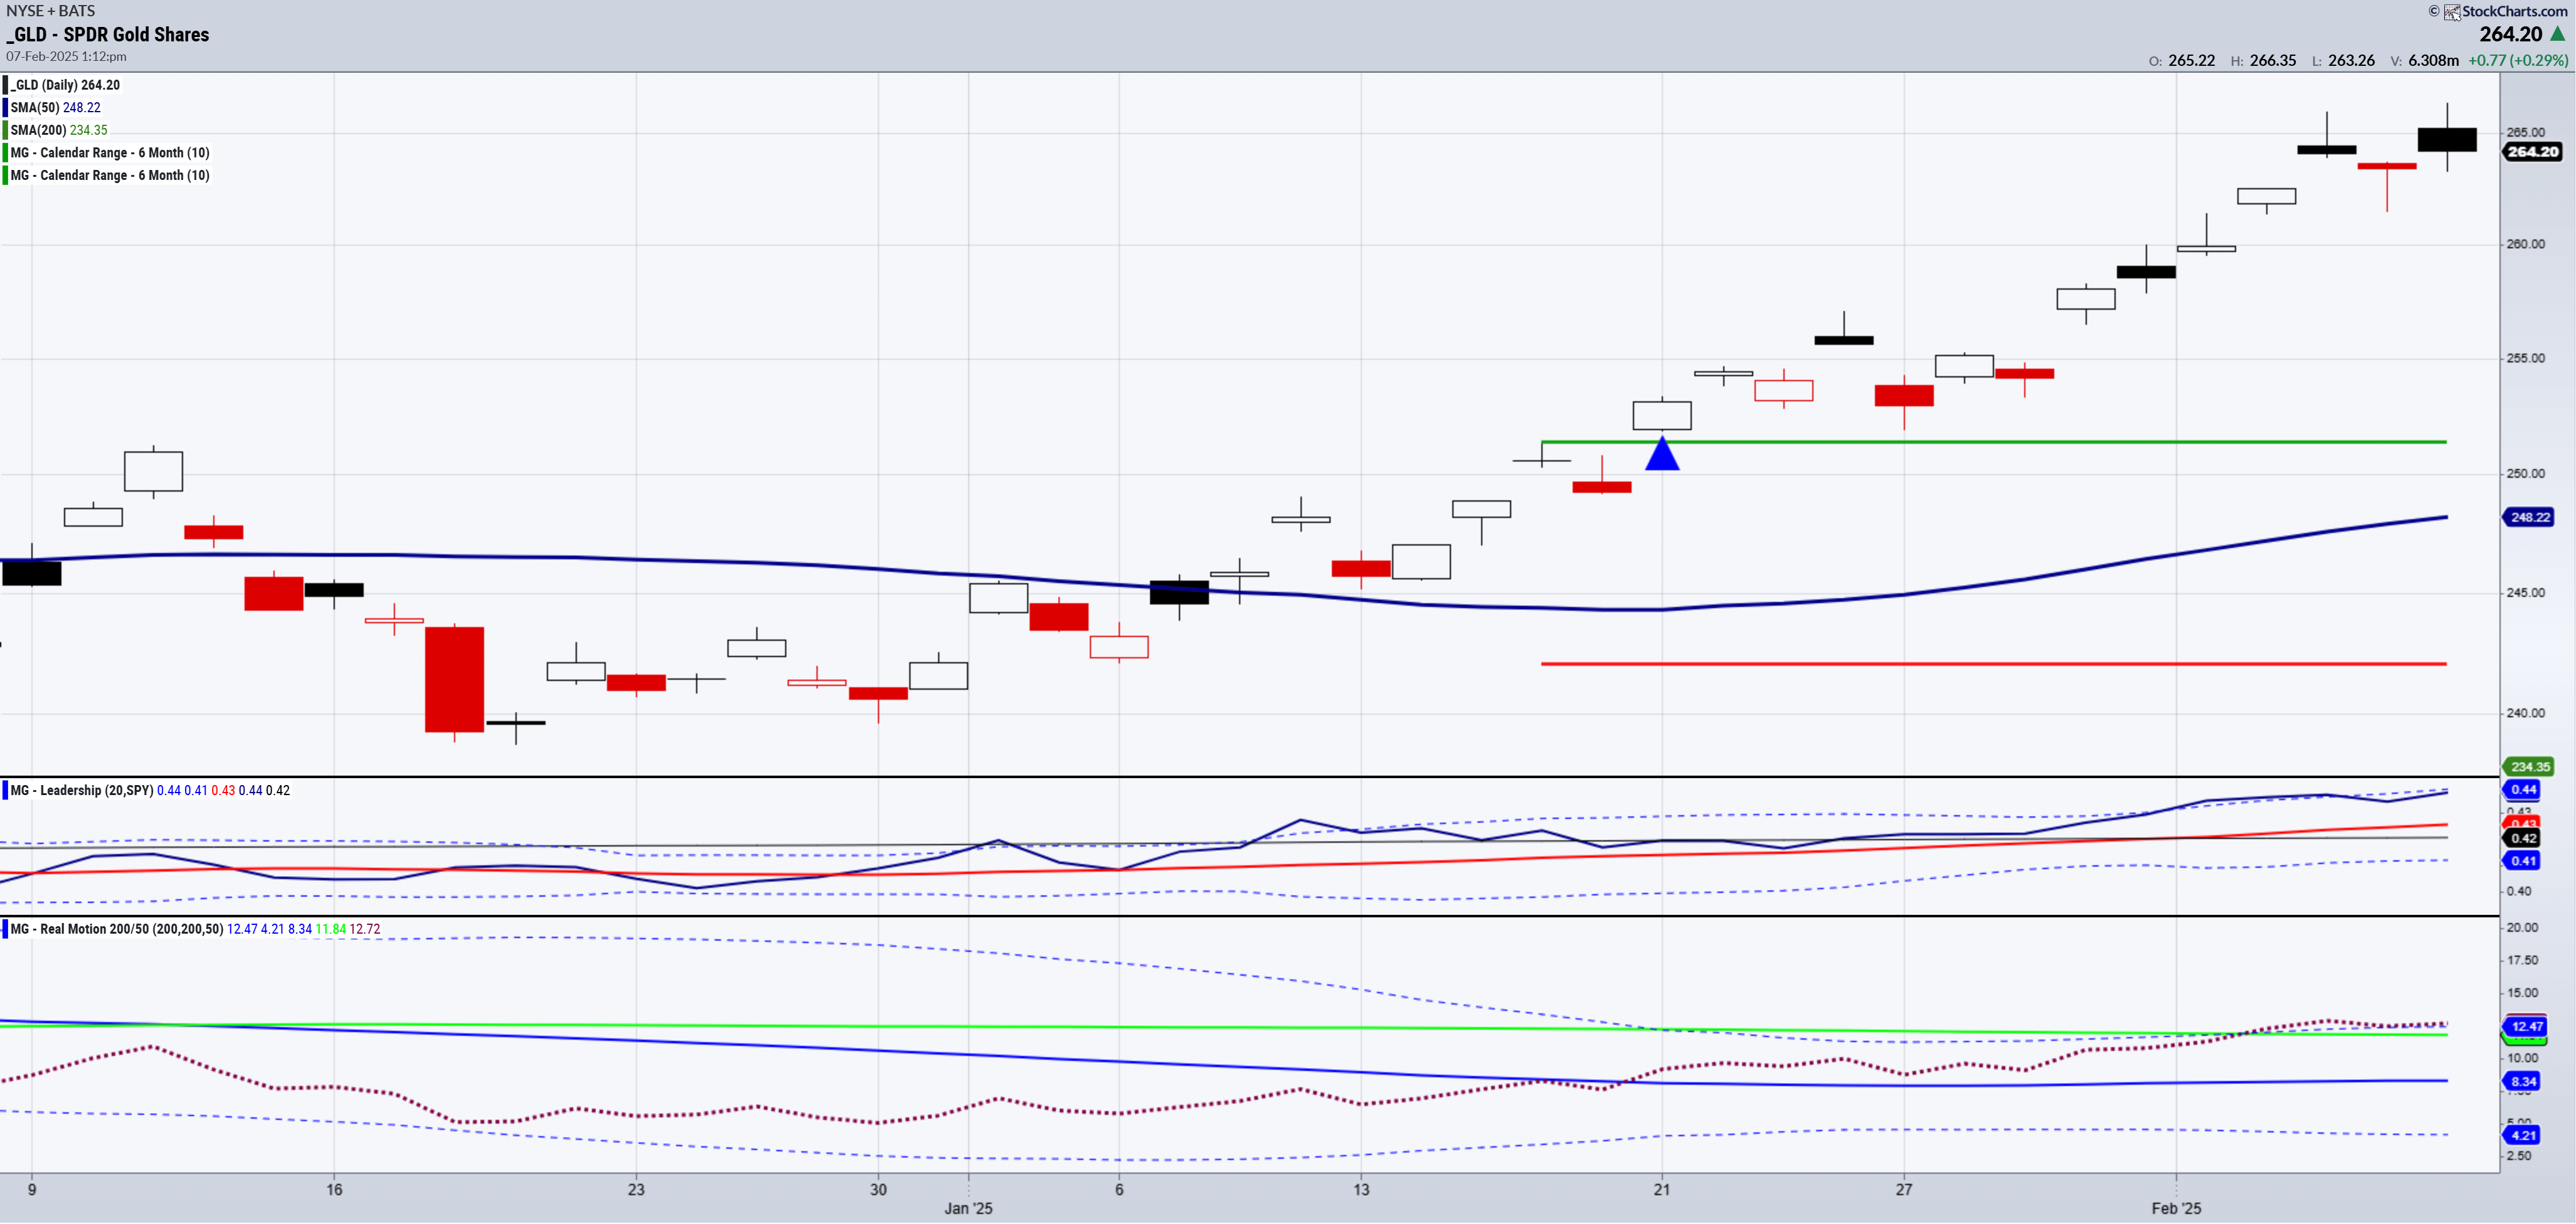Click the 07-Feb-2025 1:12pm timestamp
The height and width of the screenshot is (1224, 2576).
(x=66, y=57)
